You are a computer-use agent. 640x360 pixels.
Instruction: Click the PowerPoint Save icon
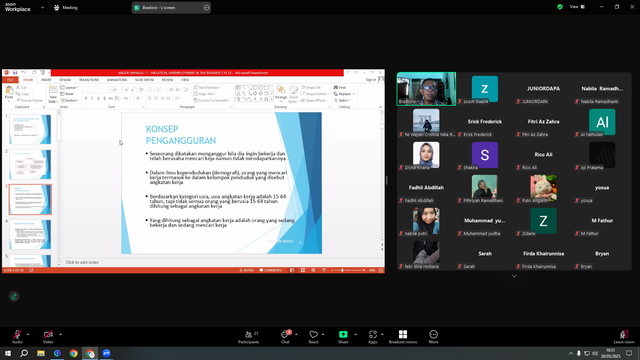pos(15,73)
